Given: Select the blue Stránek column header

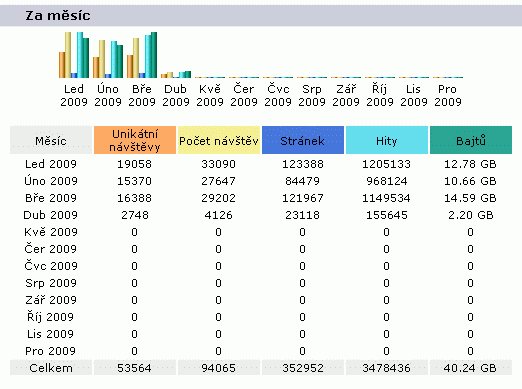Looking at the screenshot, I should 303,140.
